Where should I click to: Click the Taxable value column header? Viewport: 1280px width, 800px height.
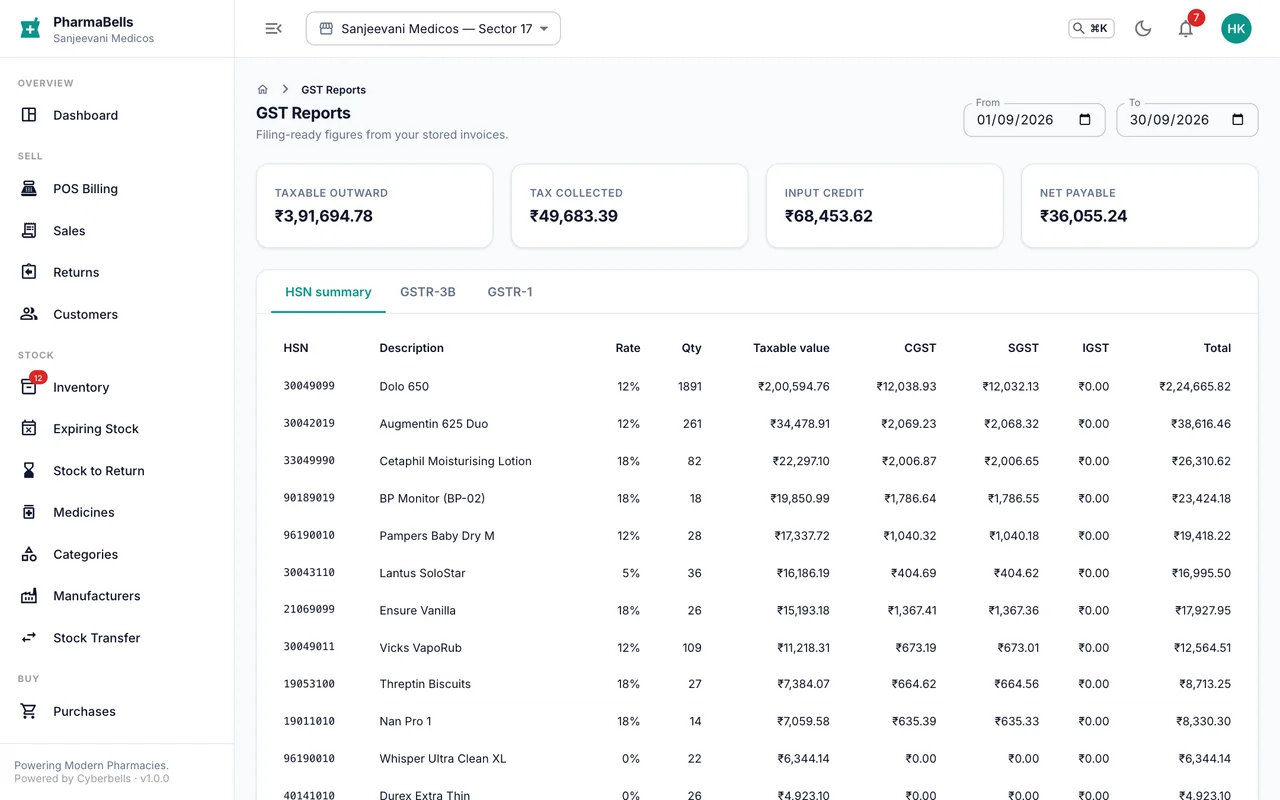coord(791,348)
